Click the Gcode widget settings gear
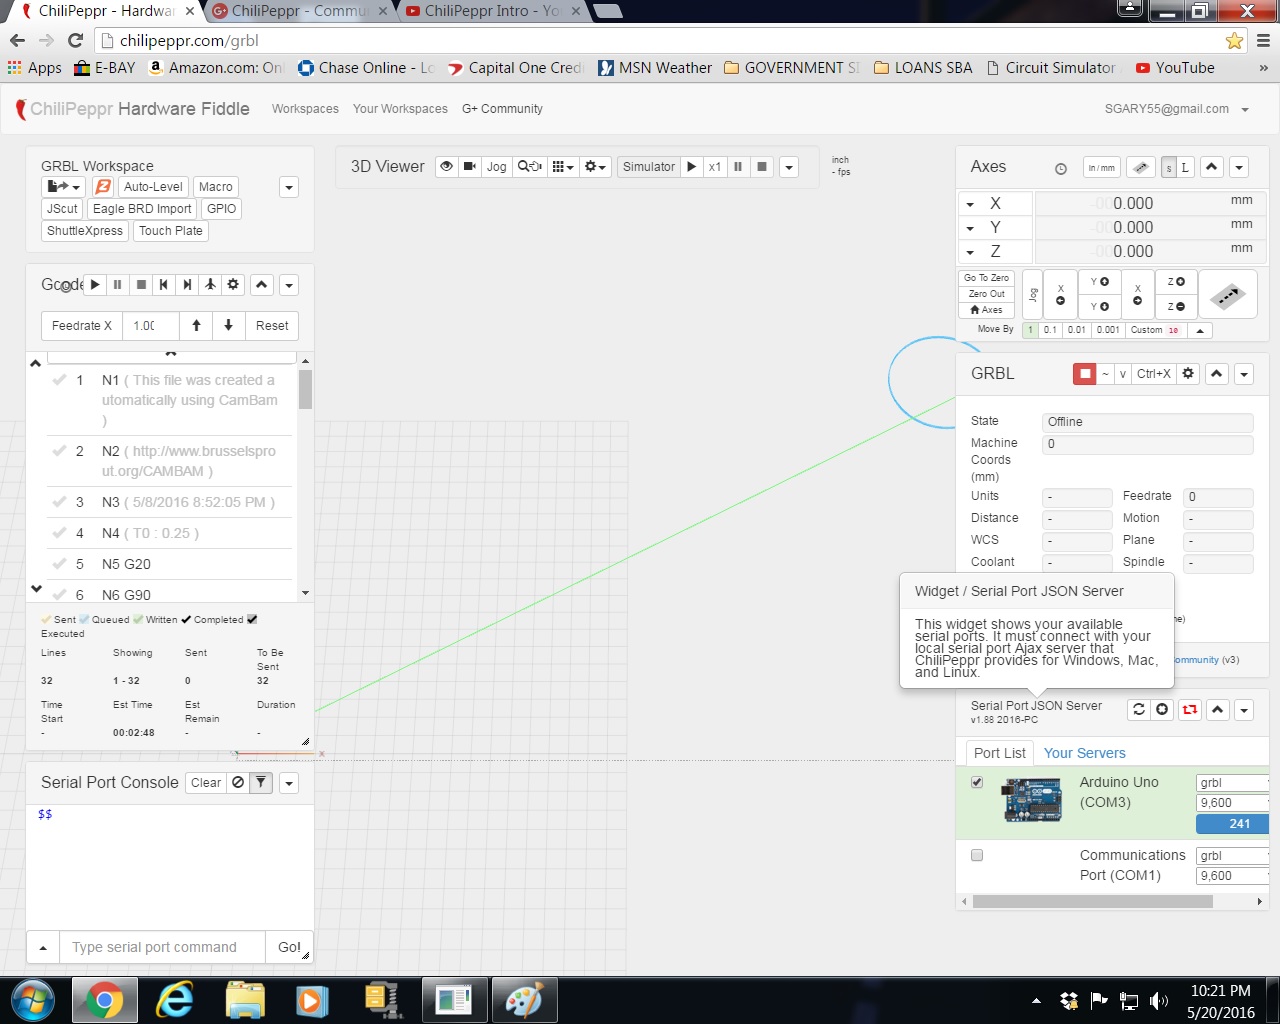Viewport: 1280px width, 1024px height. [x=233, y=285]
